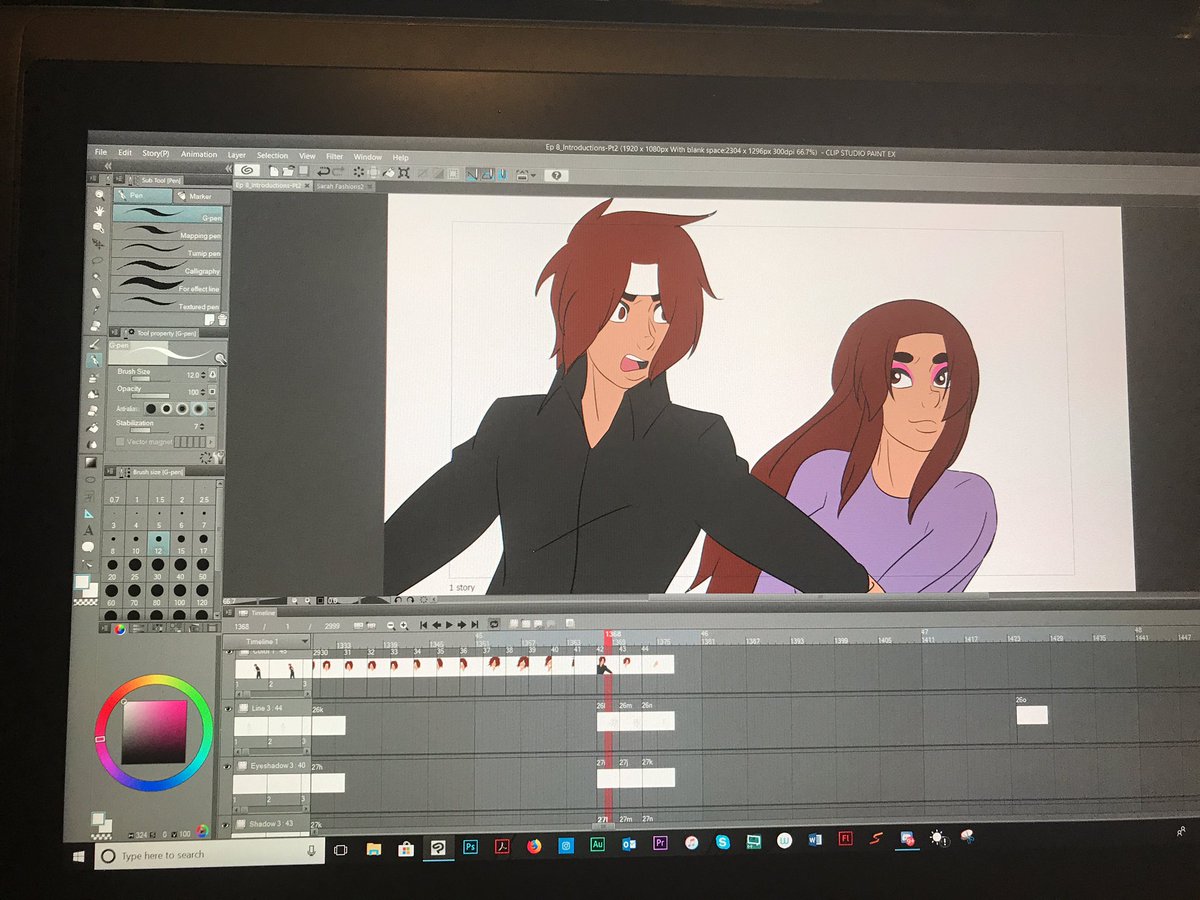Click the Scale/transform command bar icon
This screenshot has width=1200, height=900.
tap(403, 172)
